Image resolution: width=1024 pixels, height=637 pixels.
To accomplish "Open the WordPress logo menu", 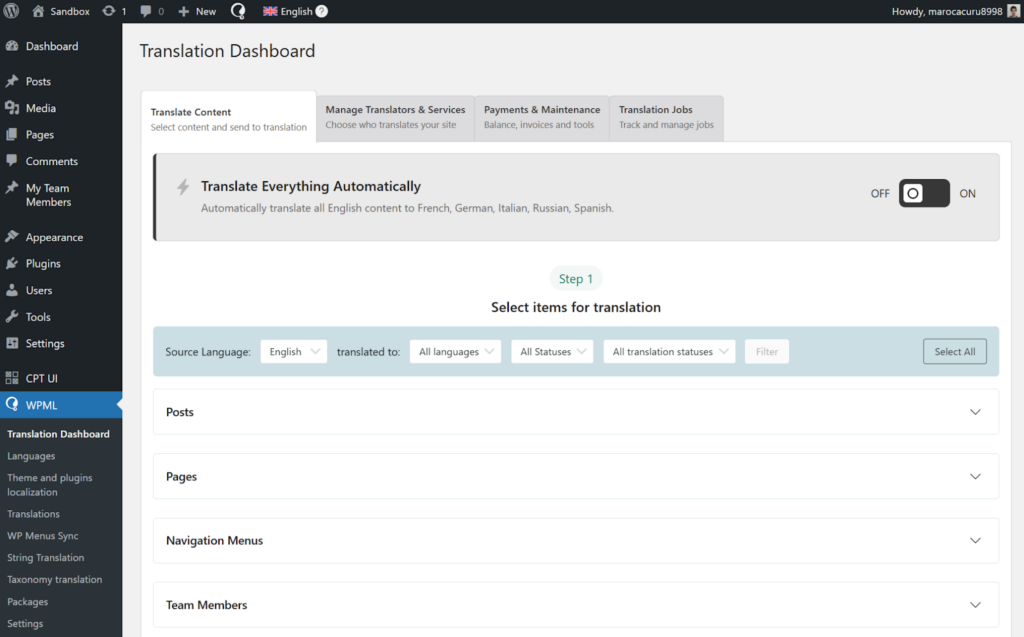I will click(x=10, y=11).
